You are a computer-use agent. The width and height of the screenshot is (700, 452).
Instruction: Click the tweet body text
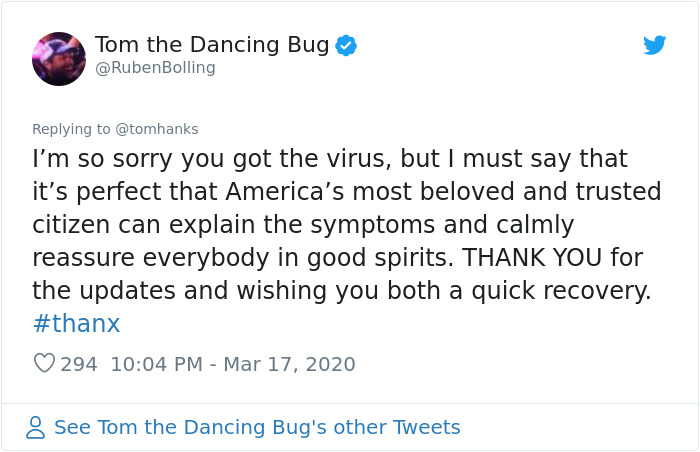tap(340, 225)
